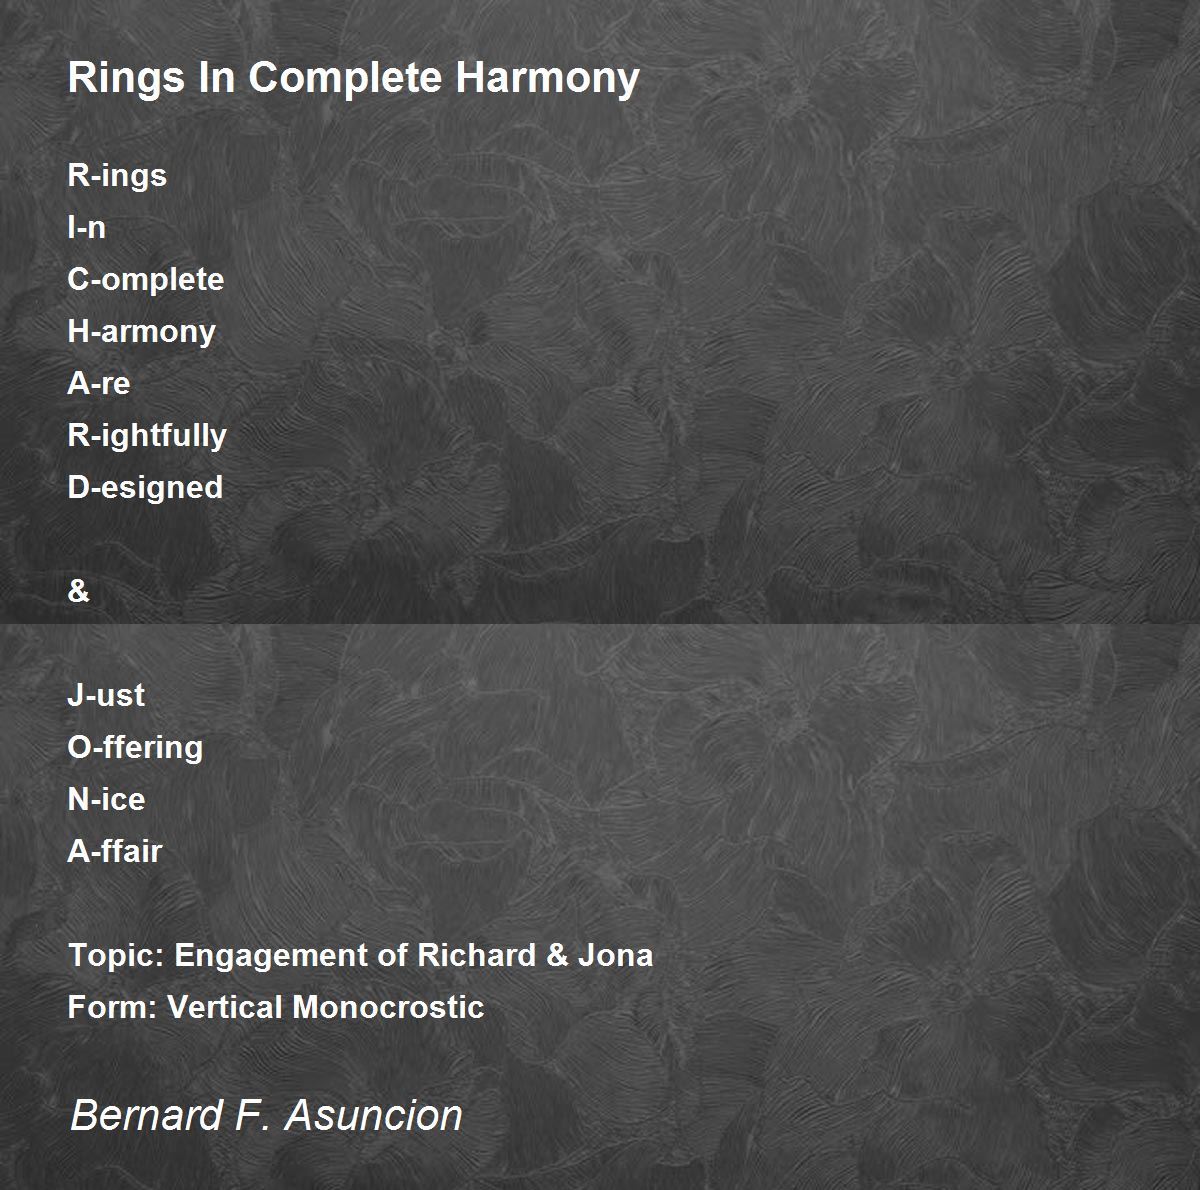Screen dimensions: 1200x1190
Task: Click the author name Bernard F. Asuncion
Action: tap(266, 1115)
